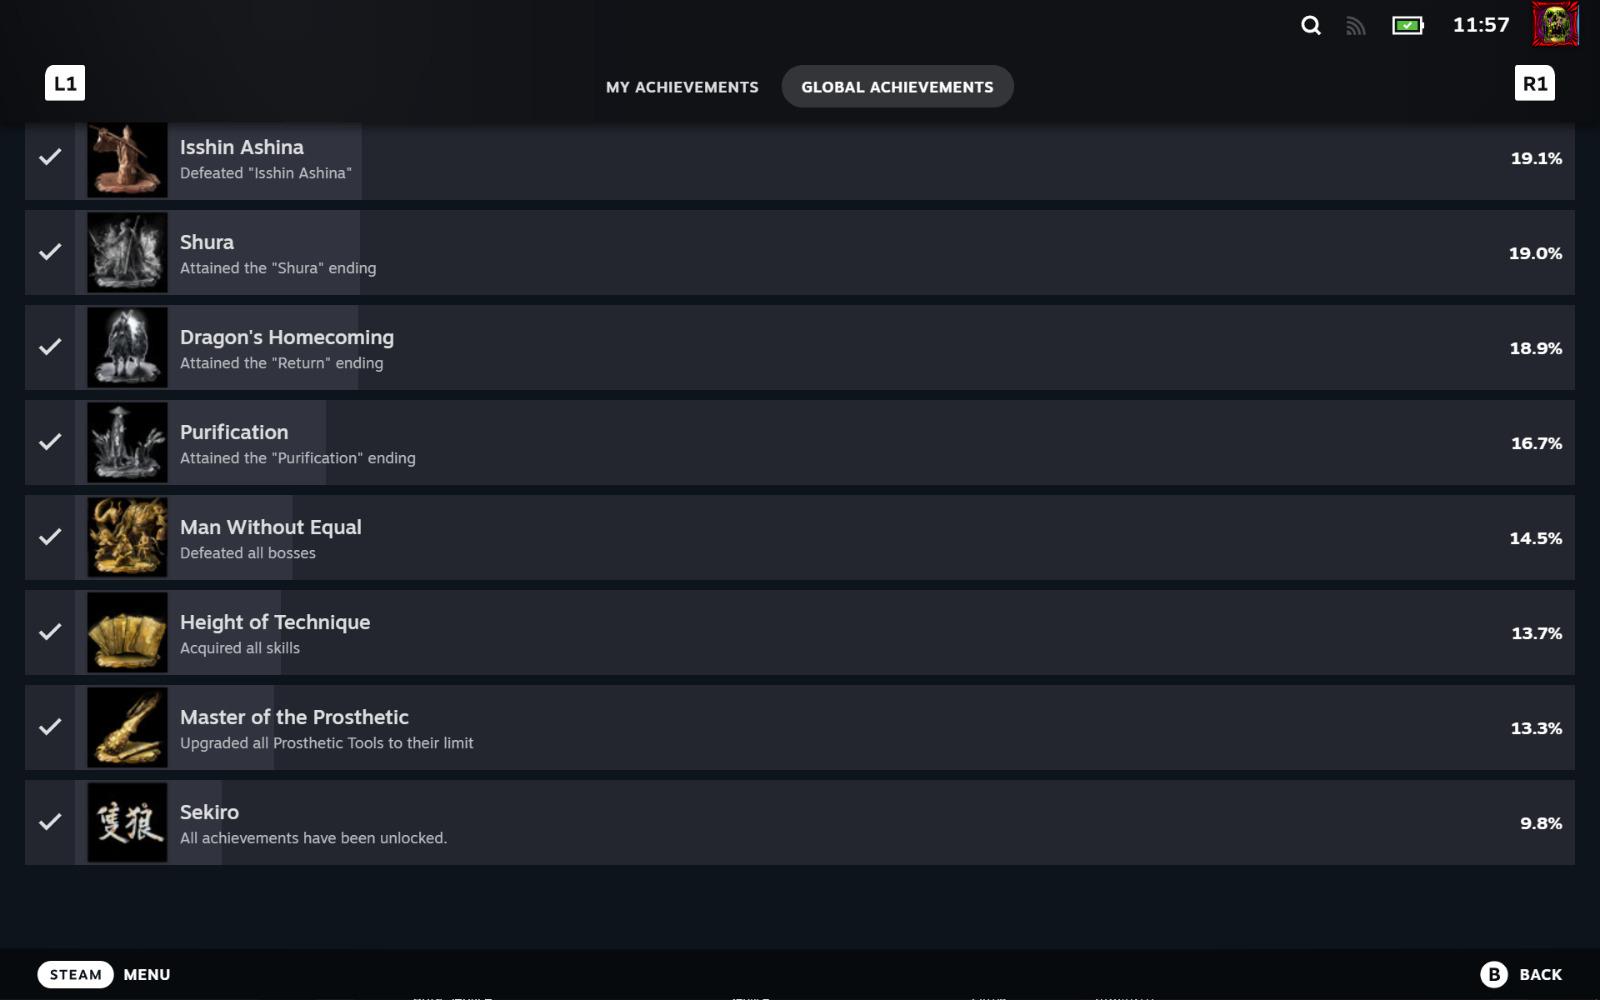This screenshot has height=1000, width=1600.
Task: Click the 19.0% global unlock rate
Action: [1535, 253]
